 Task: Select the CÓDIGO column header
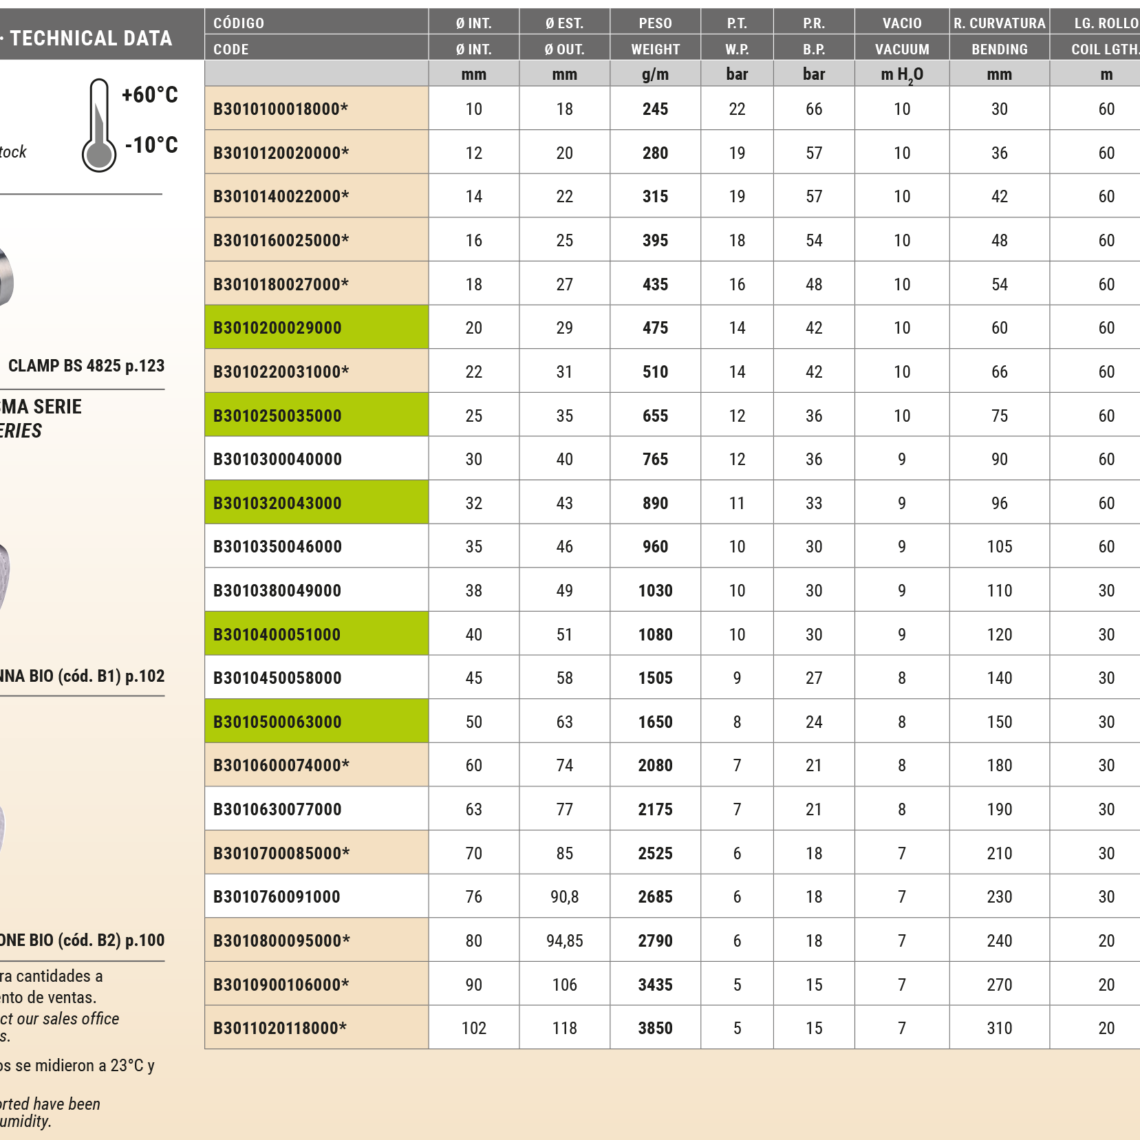pyautogui.click(x=239, y=23)
